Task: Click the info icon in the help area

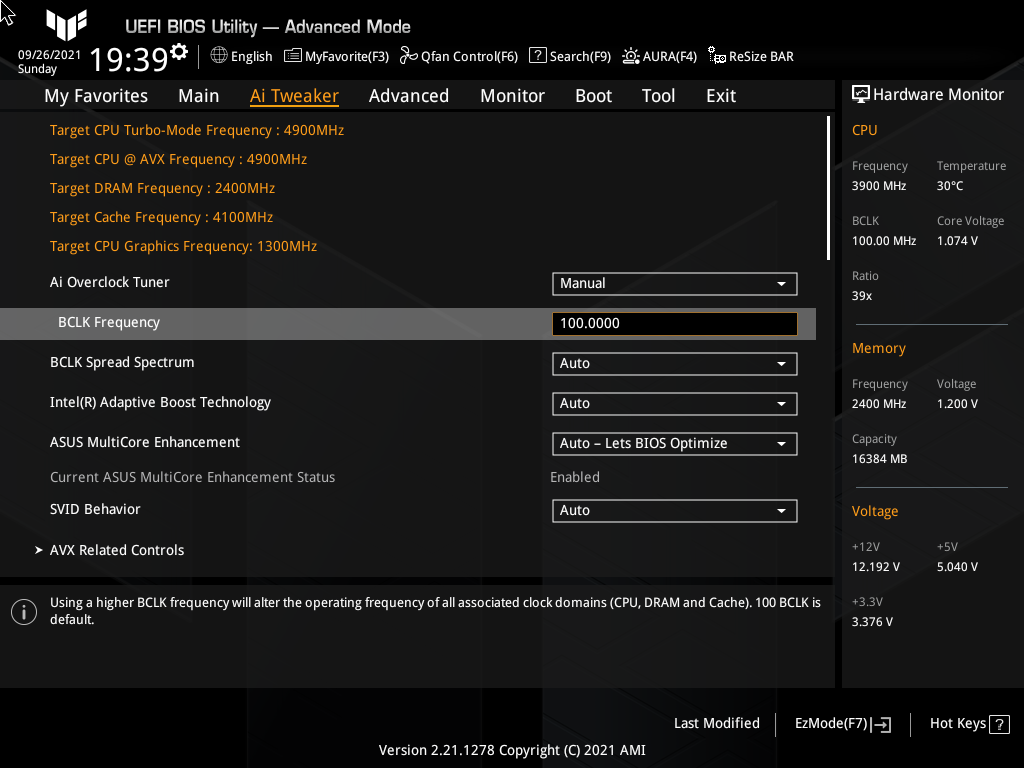Action: [x=23, y=611]
